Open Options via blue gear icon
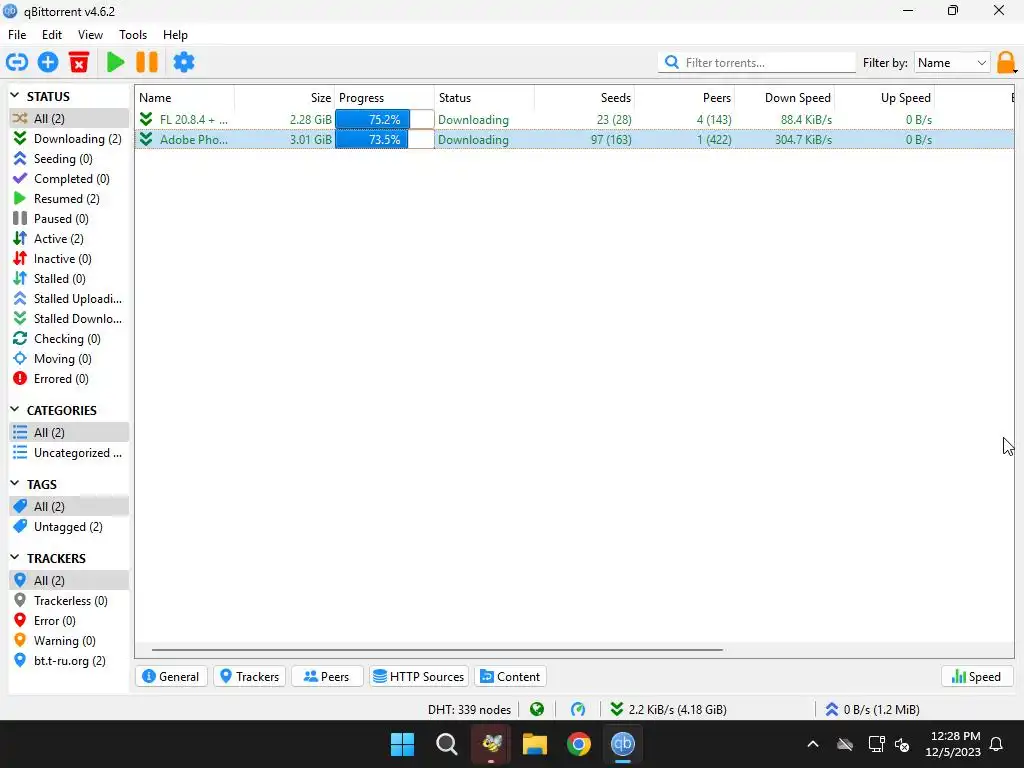The height and width of the screenshot is (768, 1024). point(184,63)
